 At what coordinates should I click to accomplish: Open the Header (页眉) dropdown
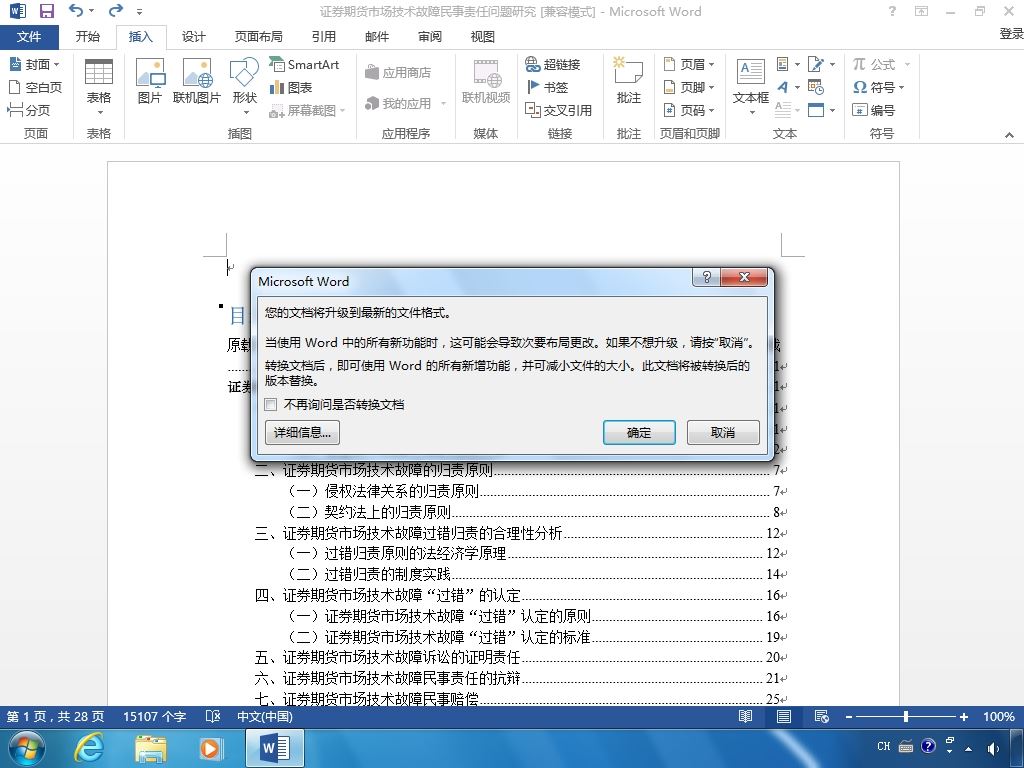(x=689, y=64)
